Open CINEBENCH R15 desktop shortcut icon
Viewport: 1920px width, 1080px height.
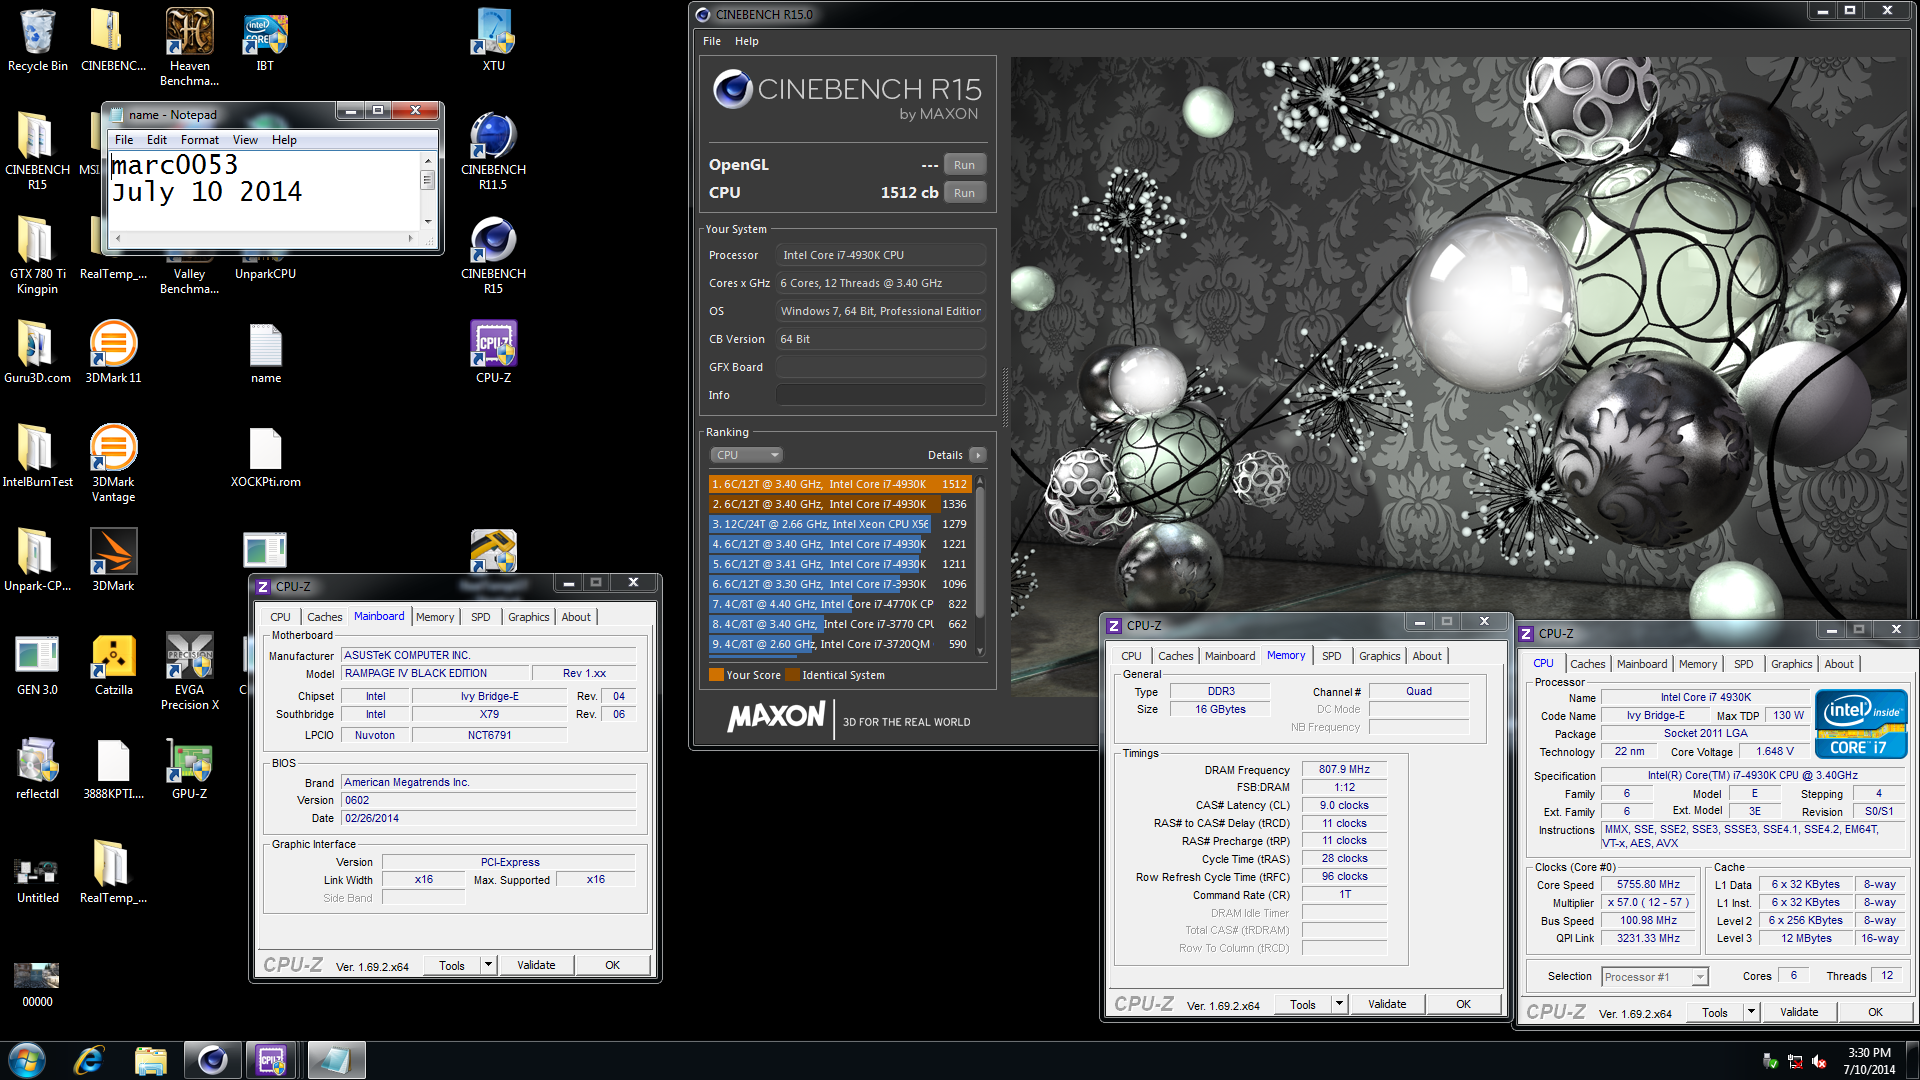pyautogui.click(x=493, y=255)
